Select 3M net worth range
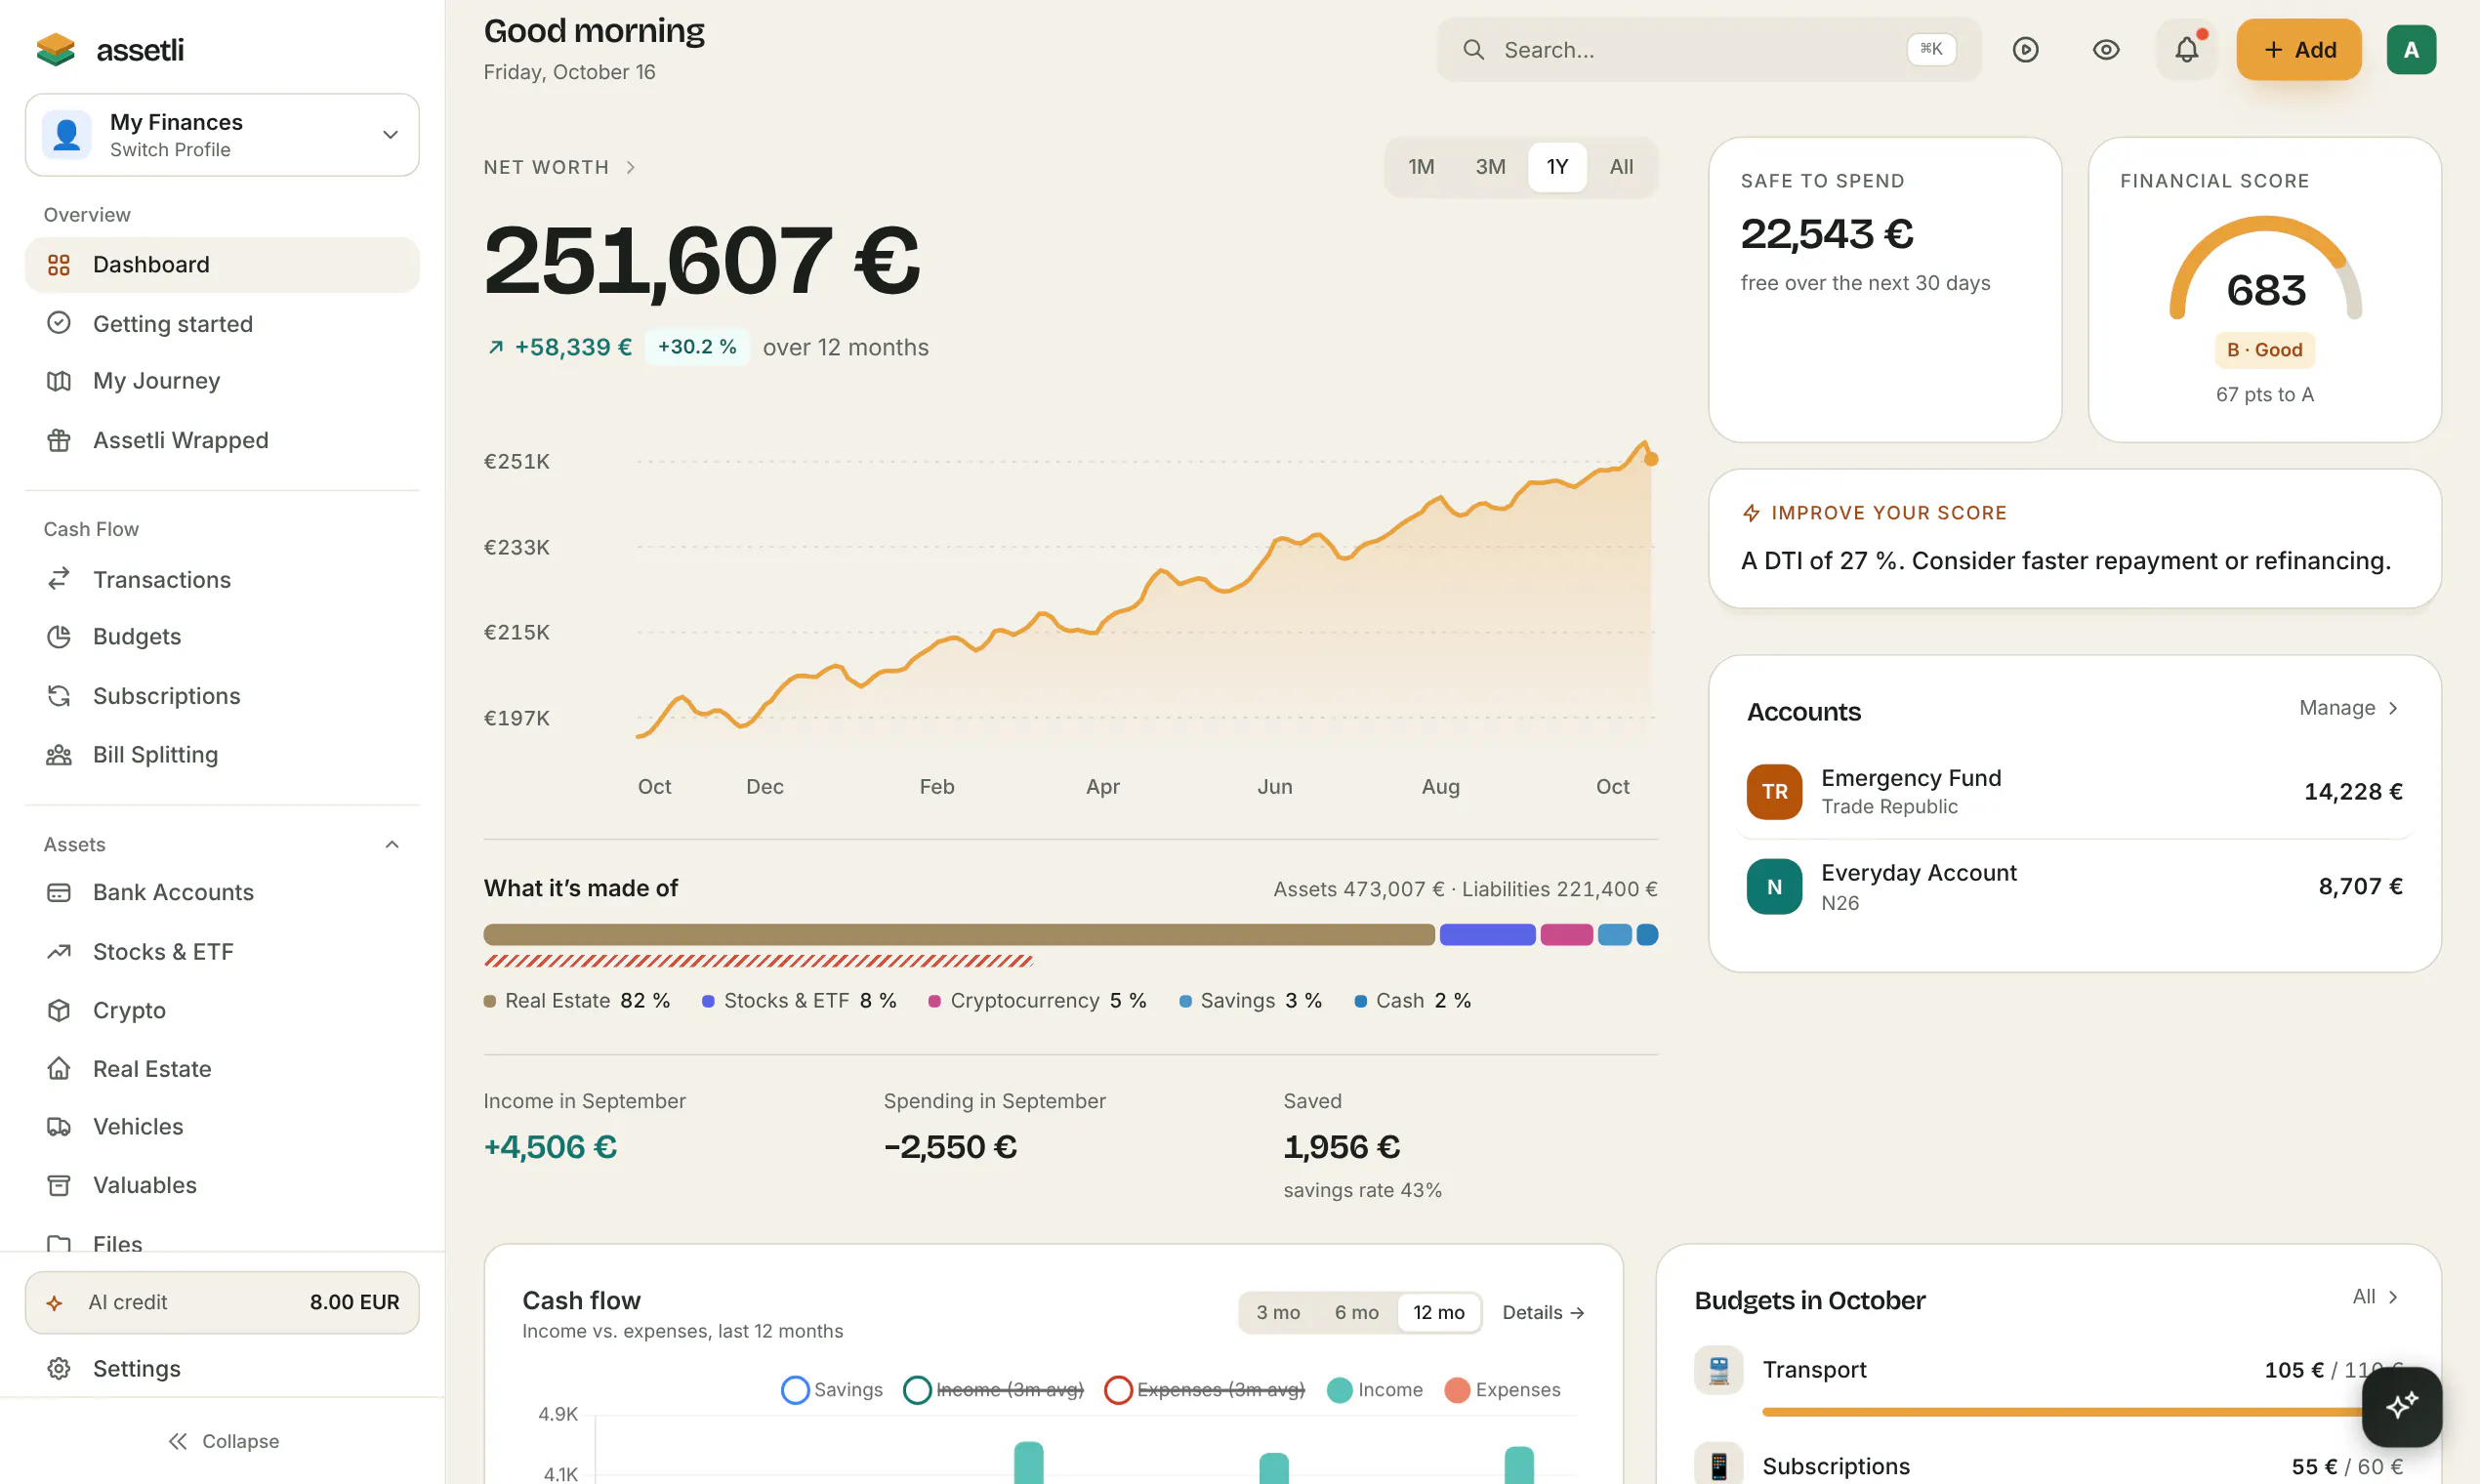Screen dimensions: 2480x1484 1490,167
